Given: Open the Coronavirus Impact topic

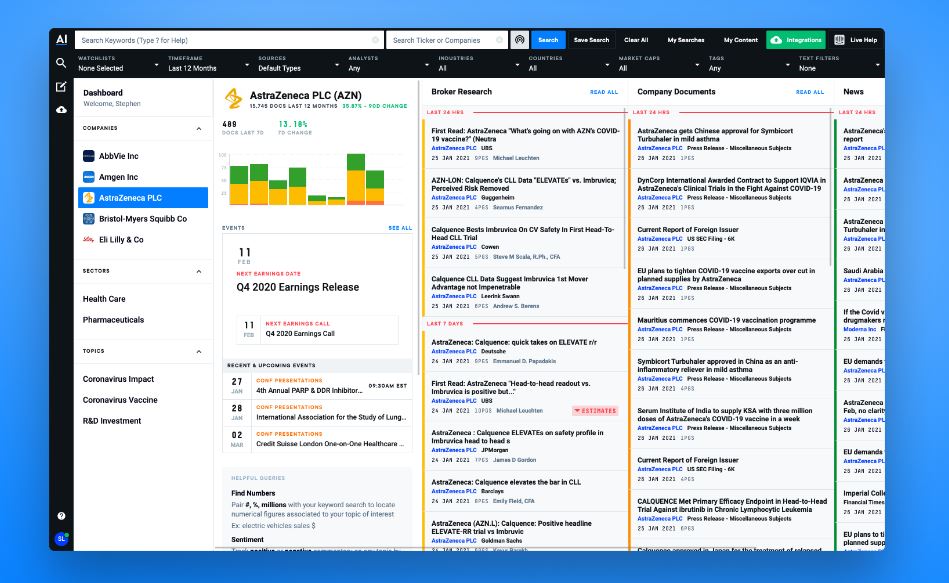Looking at the screenshot, I should [119, 379].
